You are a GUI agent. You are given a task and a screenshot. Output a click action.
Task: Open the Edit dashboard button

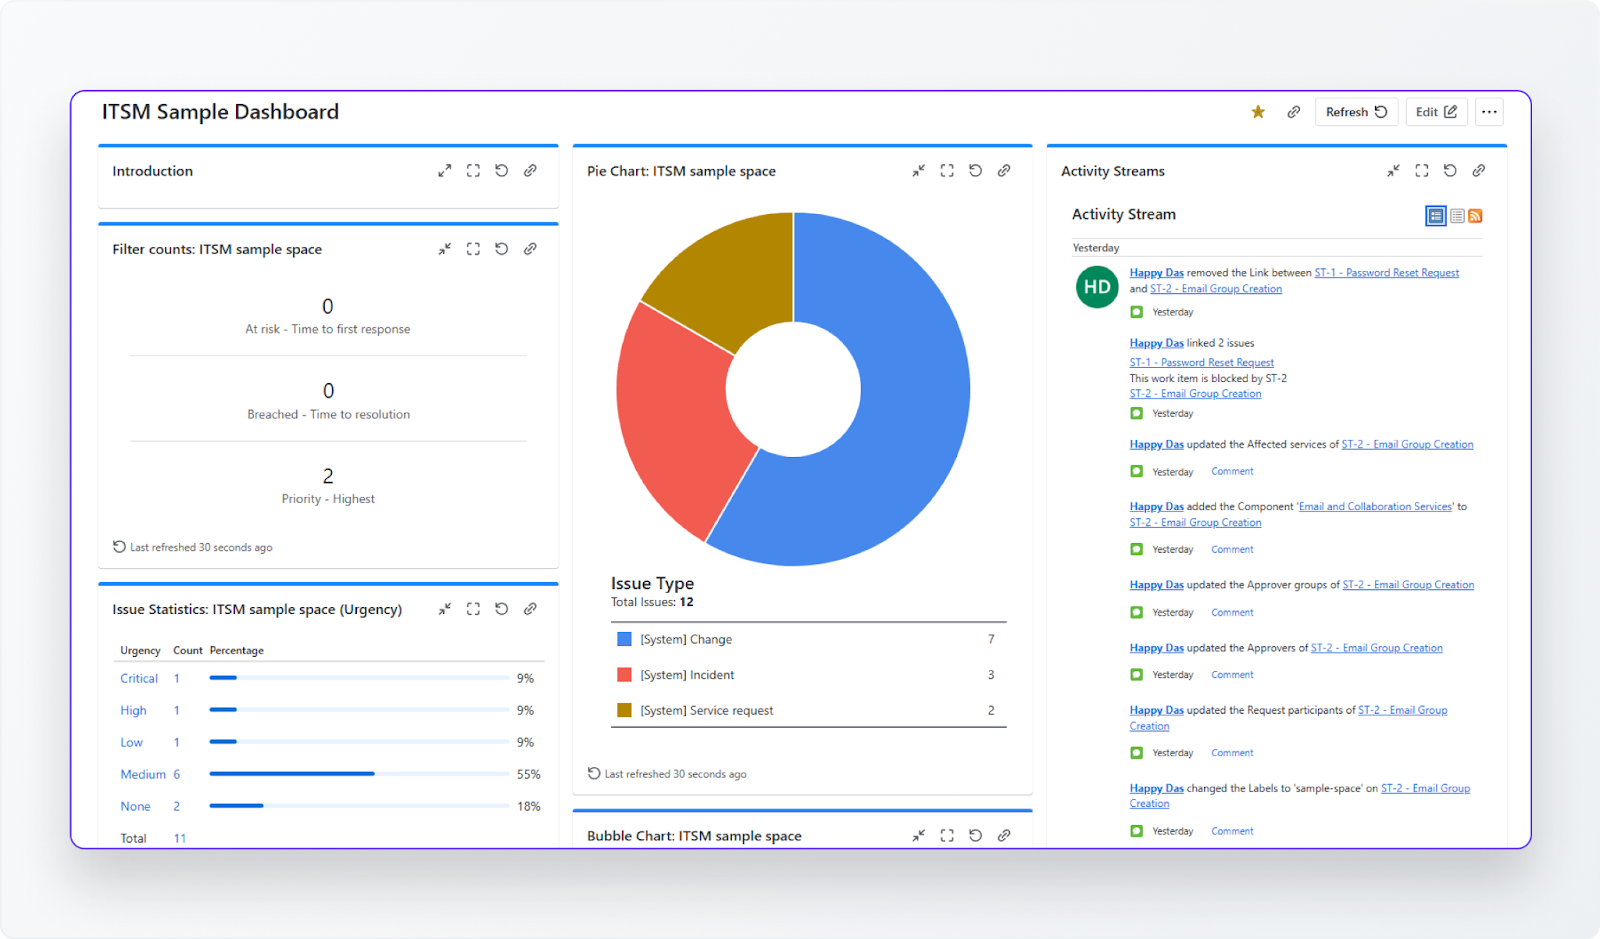click(x=1436, y=111)
